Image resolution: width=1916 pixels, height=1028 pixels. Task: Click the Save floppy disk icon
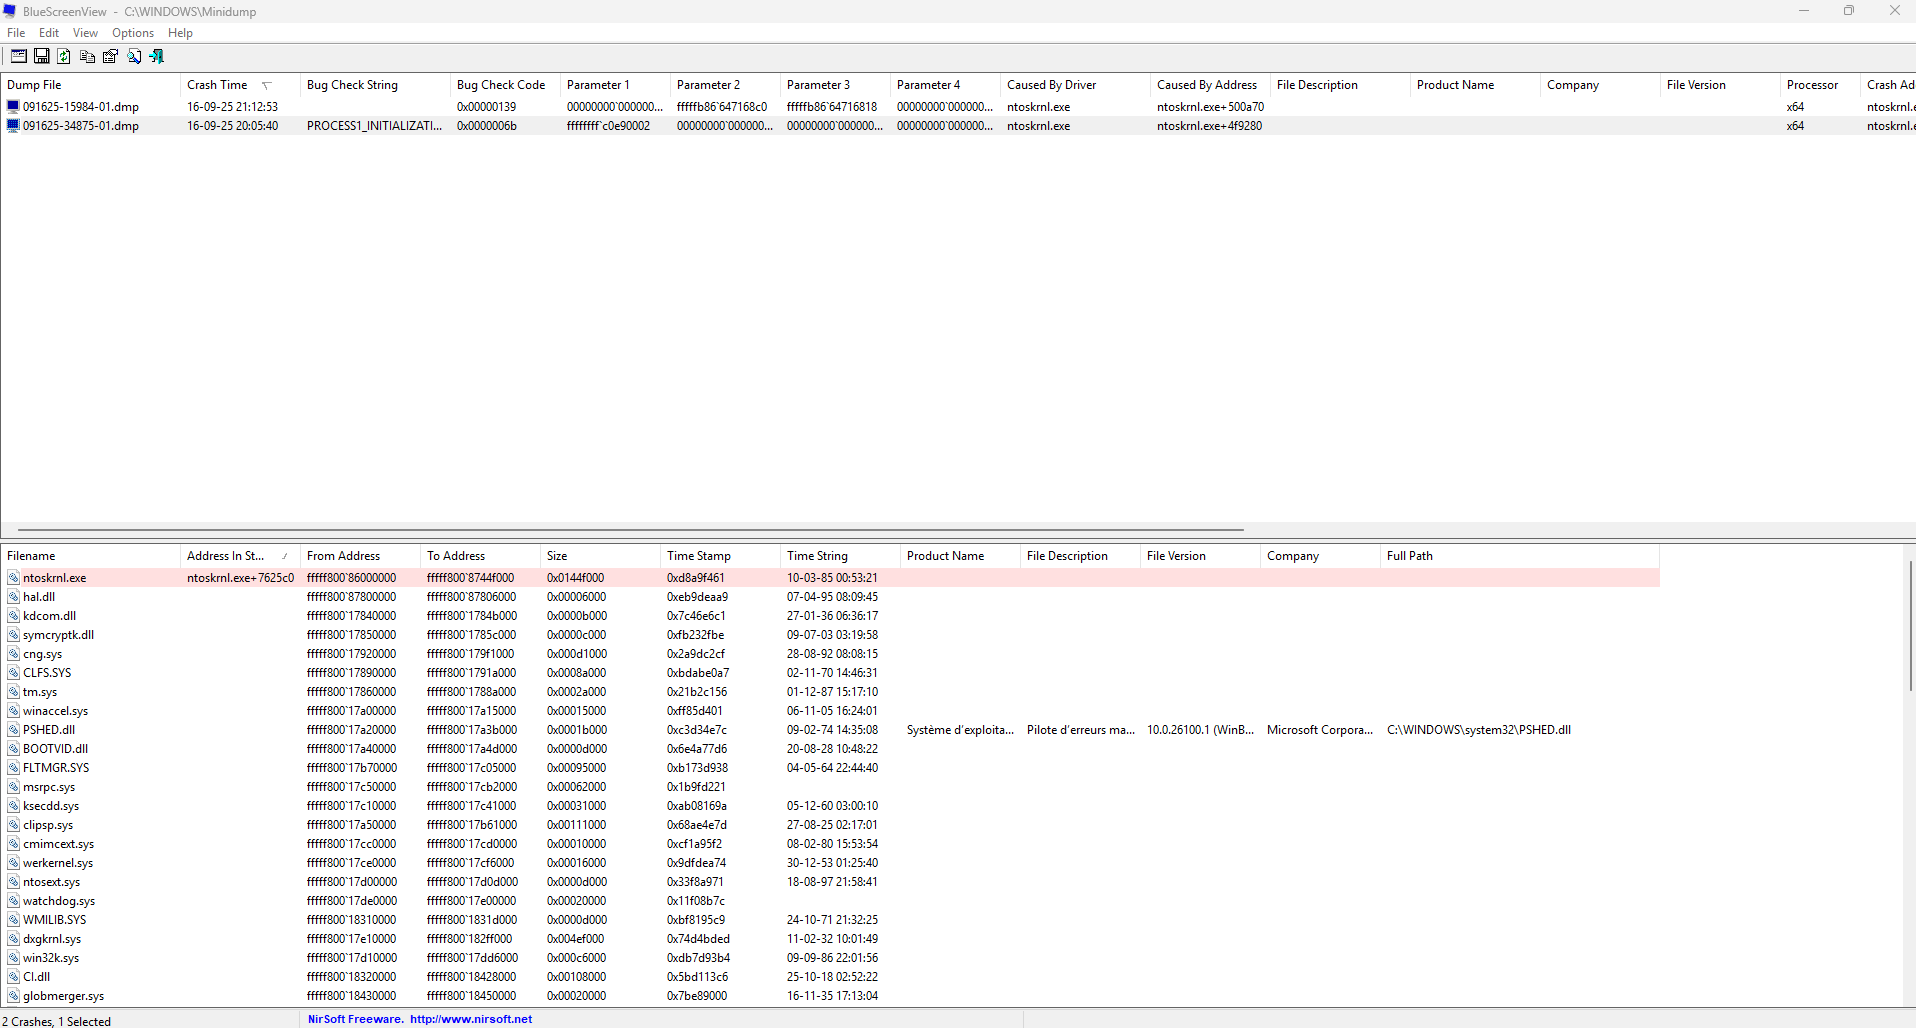pos(42,56)
